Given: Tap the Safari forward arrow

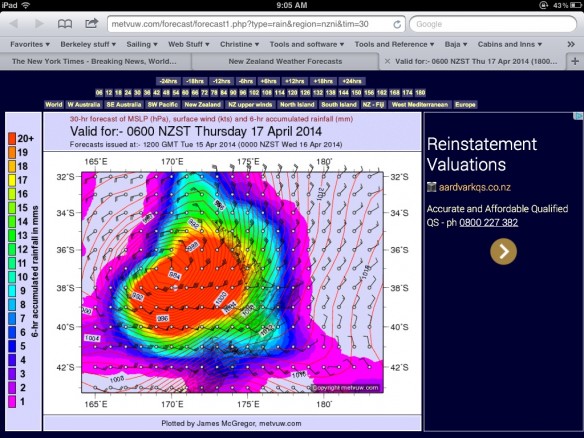Looking at the screenshot, I should [x=39, y=24].
